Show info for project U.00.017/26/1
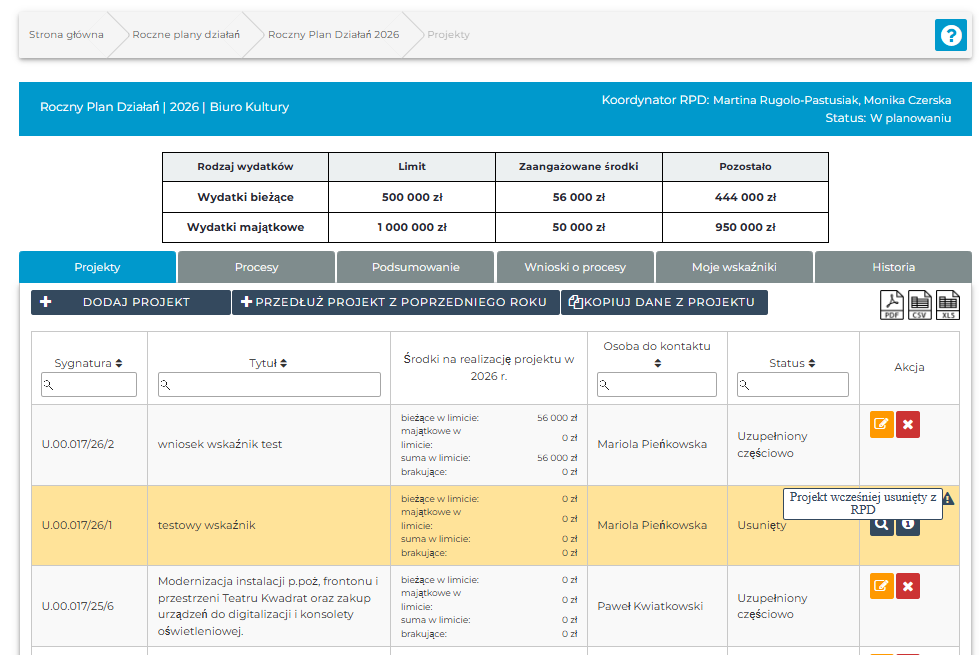The height and width of the screenshot is (655, 979). [908, 524]
